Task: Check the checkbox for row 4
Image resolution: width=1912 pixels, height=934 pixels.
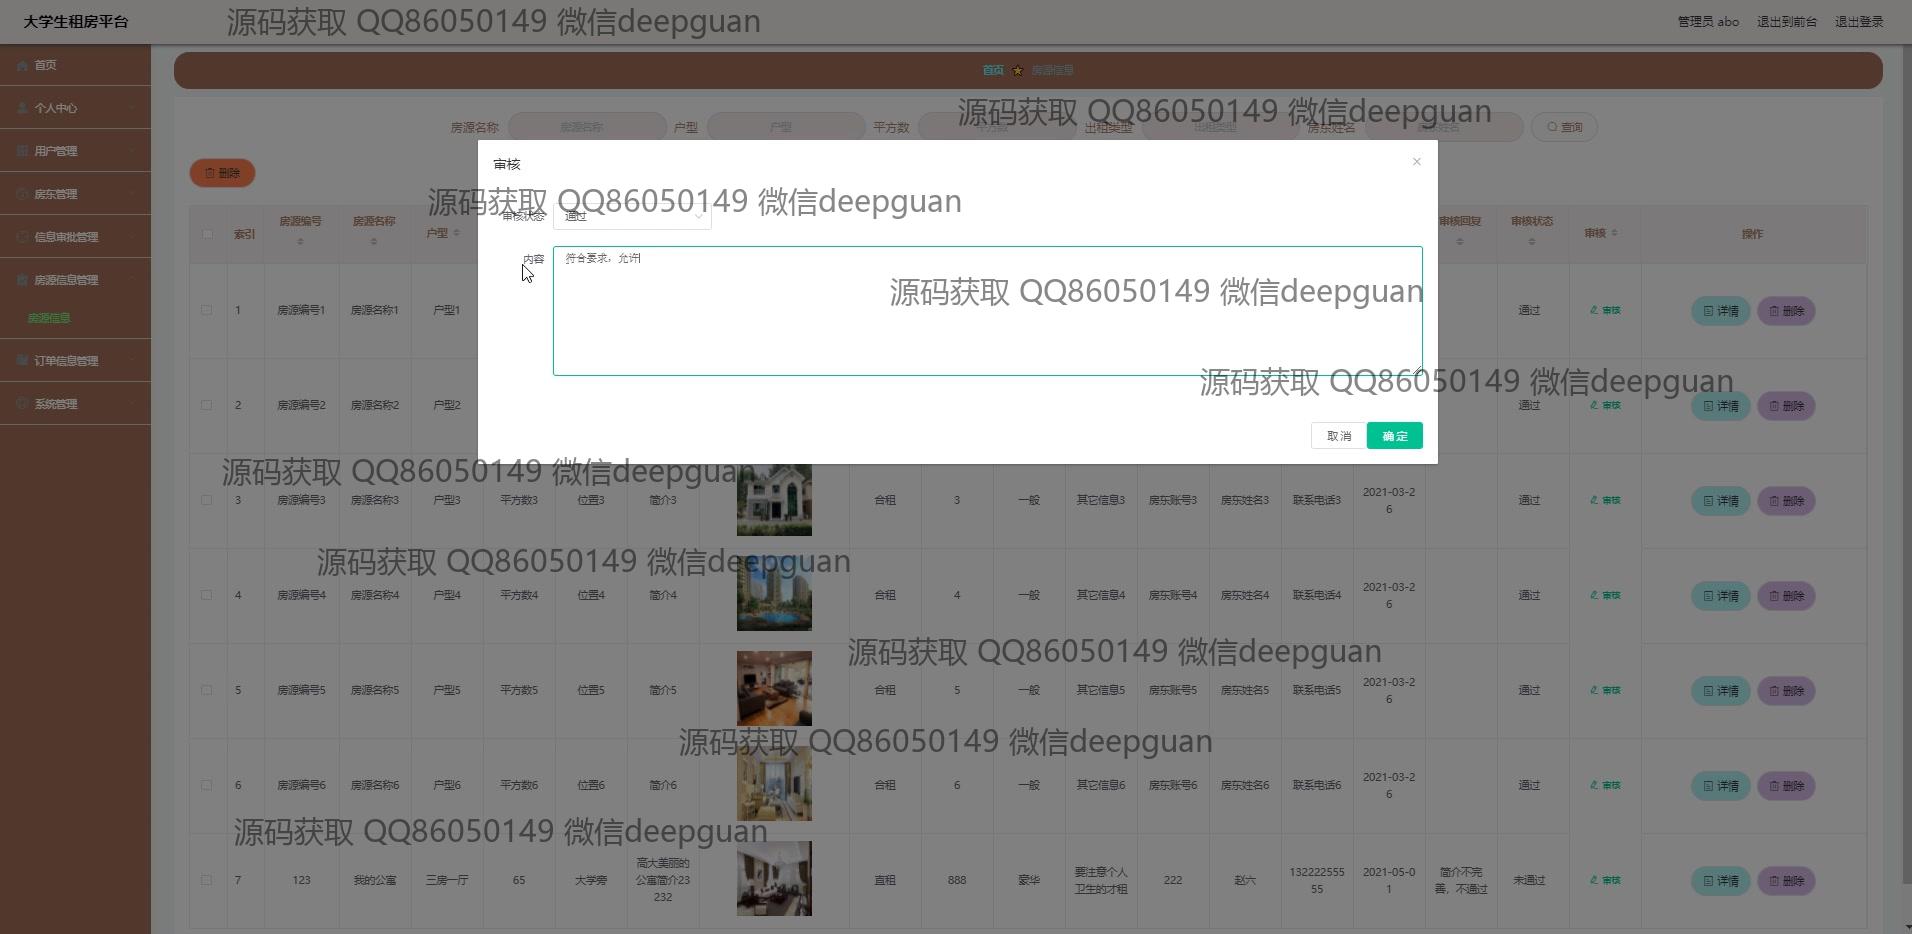Action: click(x=207, y=595)
